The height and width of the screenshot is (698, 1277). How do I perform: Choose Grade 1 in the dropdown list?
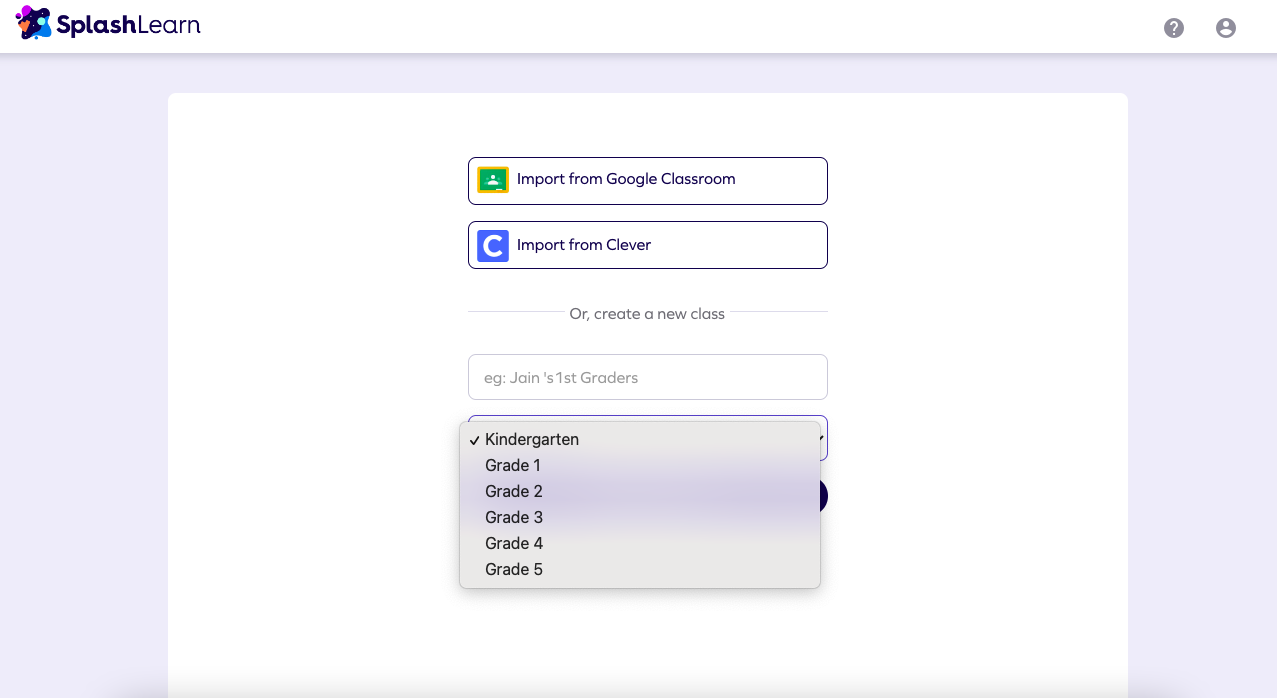click(x=513, y=466)
